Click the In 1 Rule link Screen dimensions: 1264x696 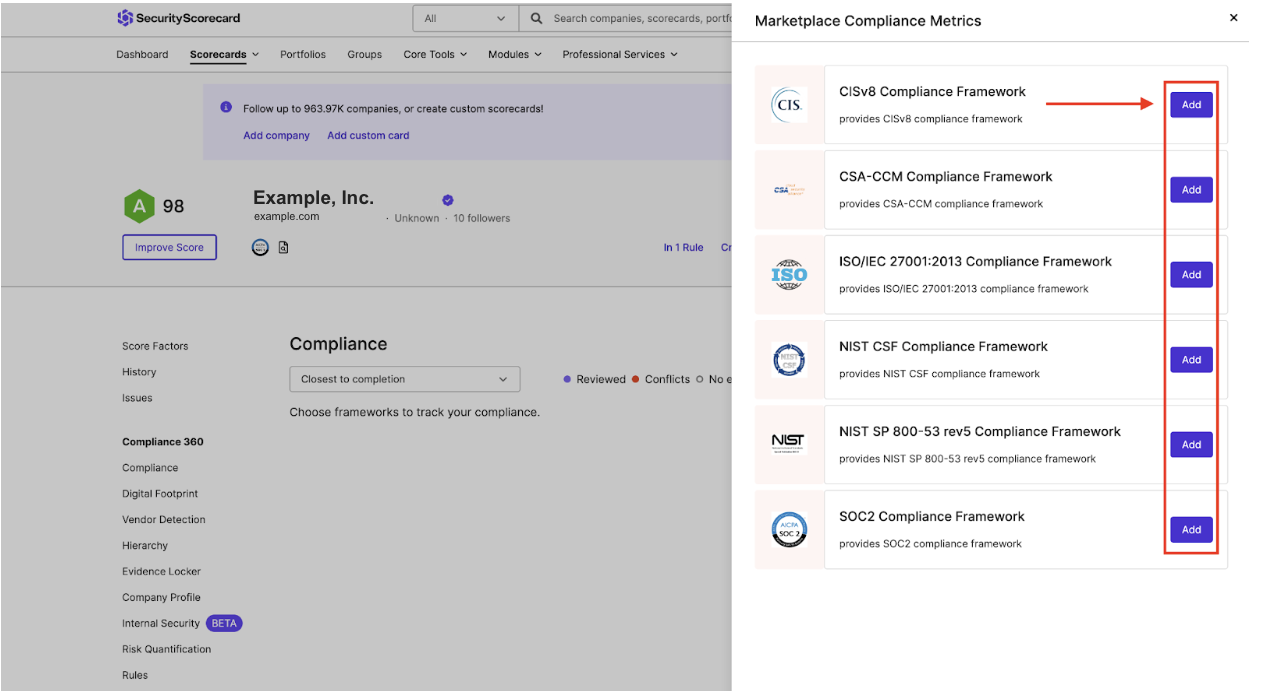point(684,248)
